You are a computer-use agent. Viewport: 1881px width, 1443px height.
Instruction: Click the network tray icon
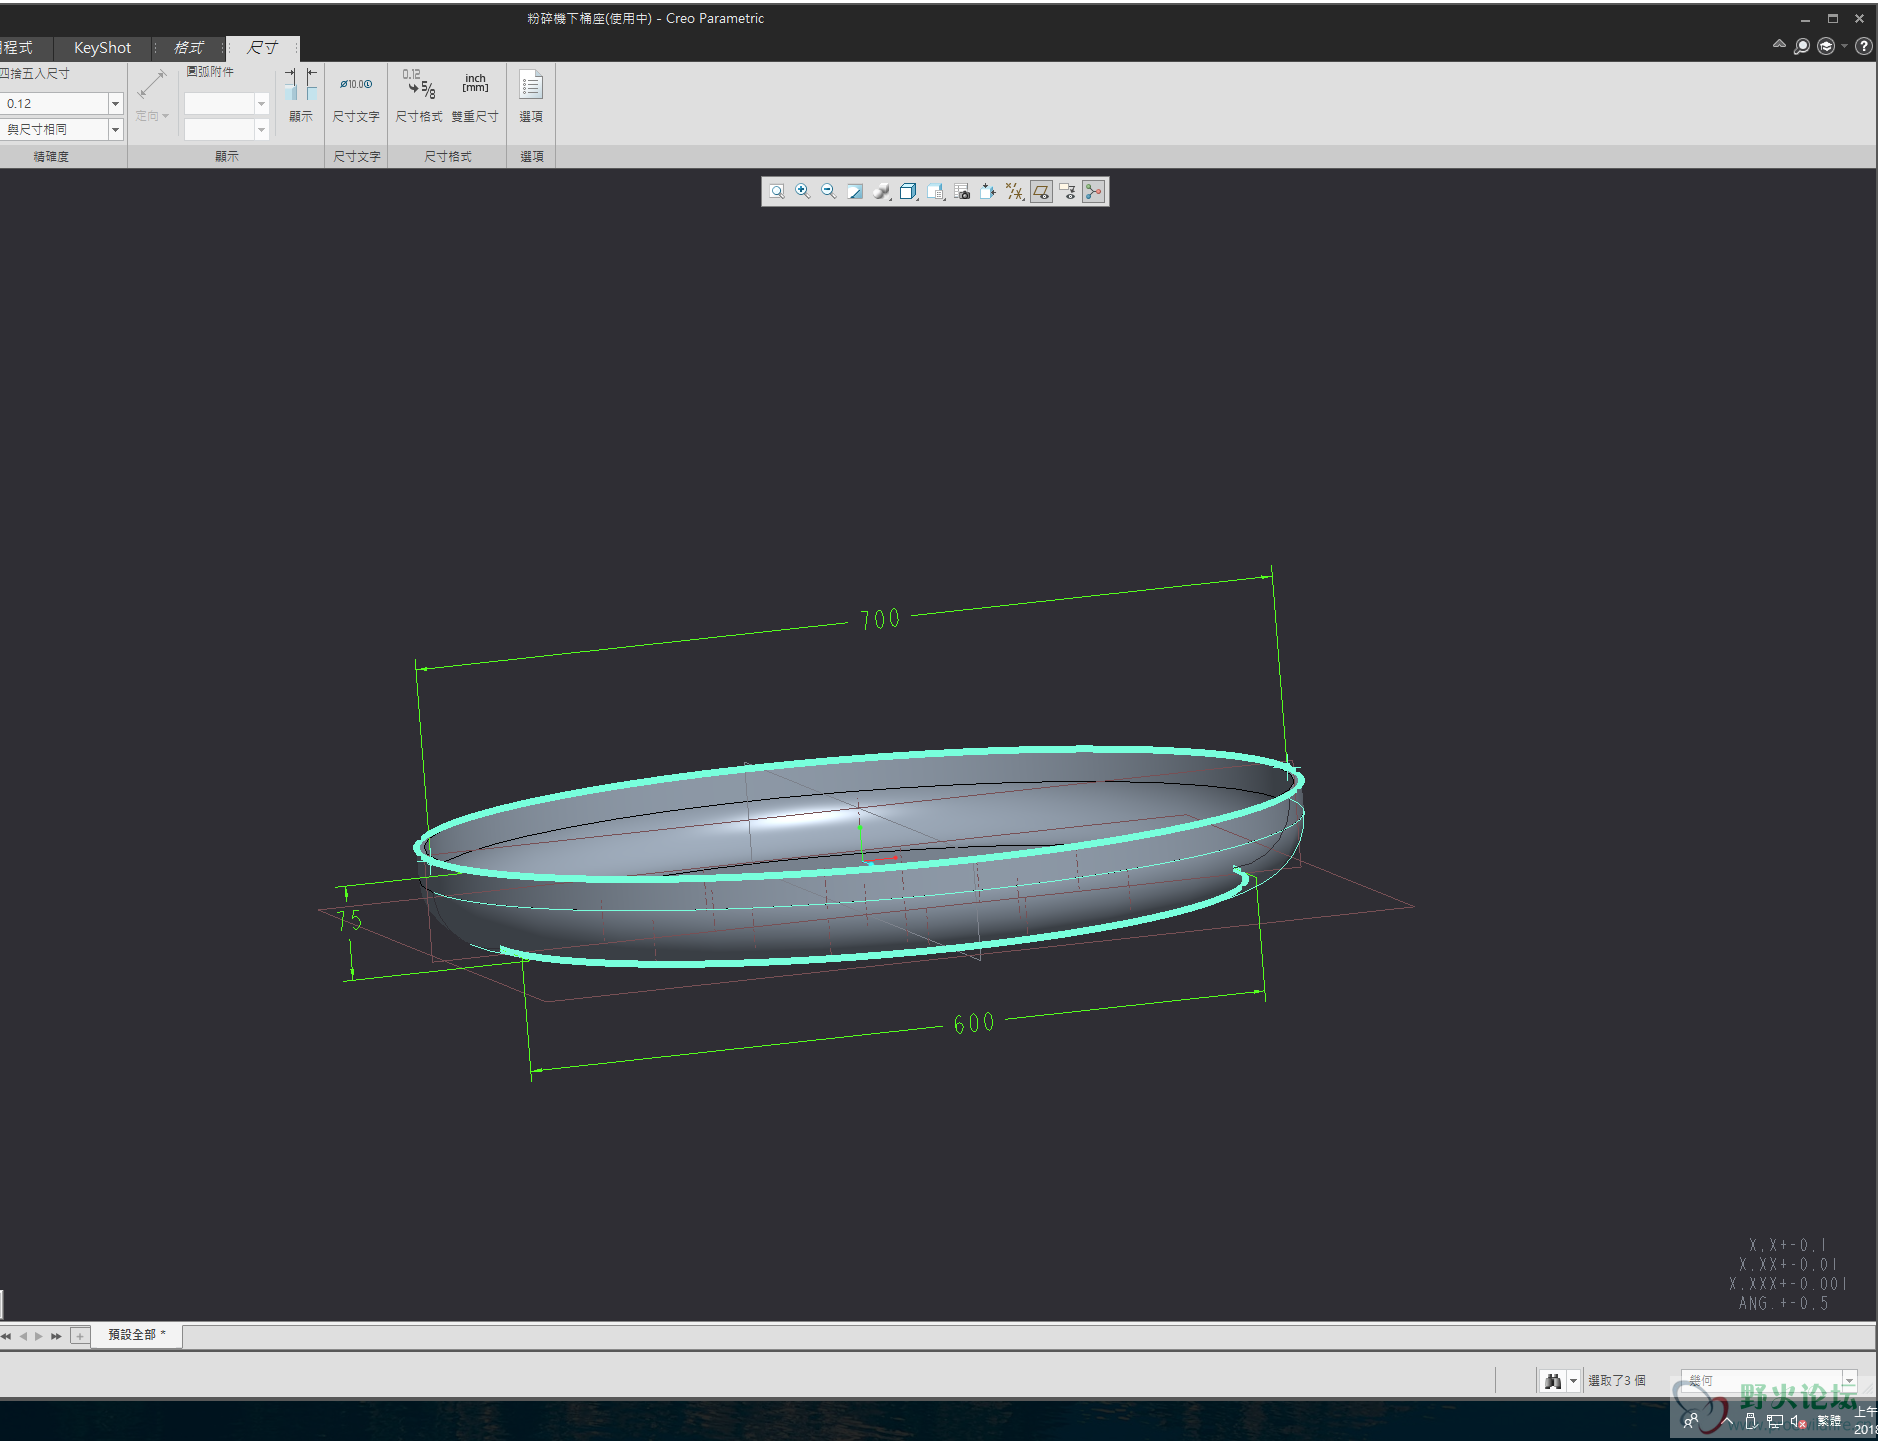coord(1775,1421)
